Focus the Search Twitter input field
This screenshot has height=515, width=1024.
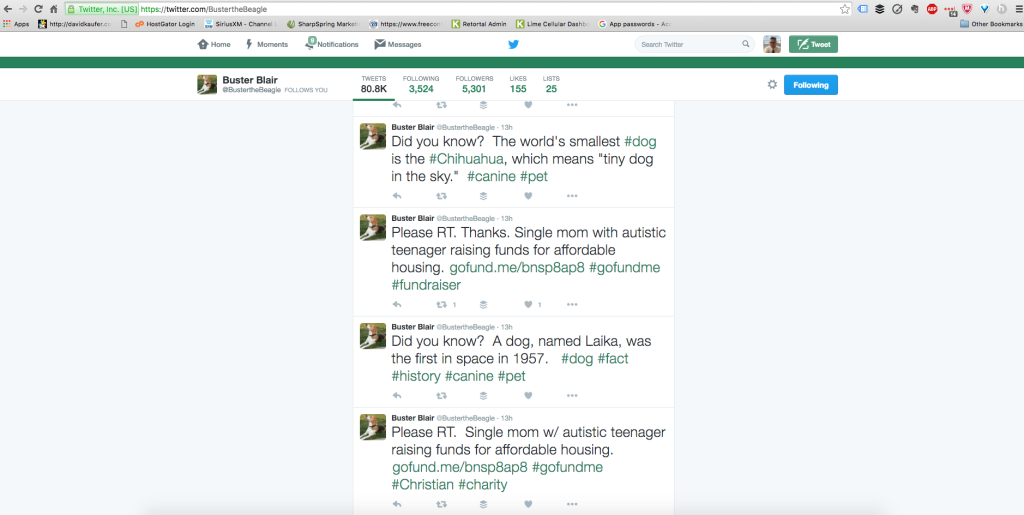[688, 44]
